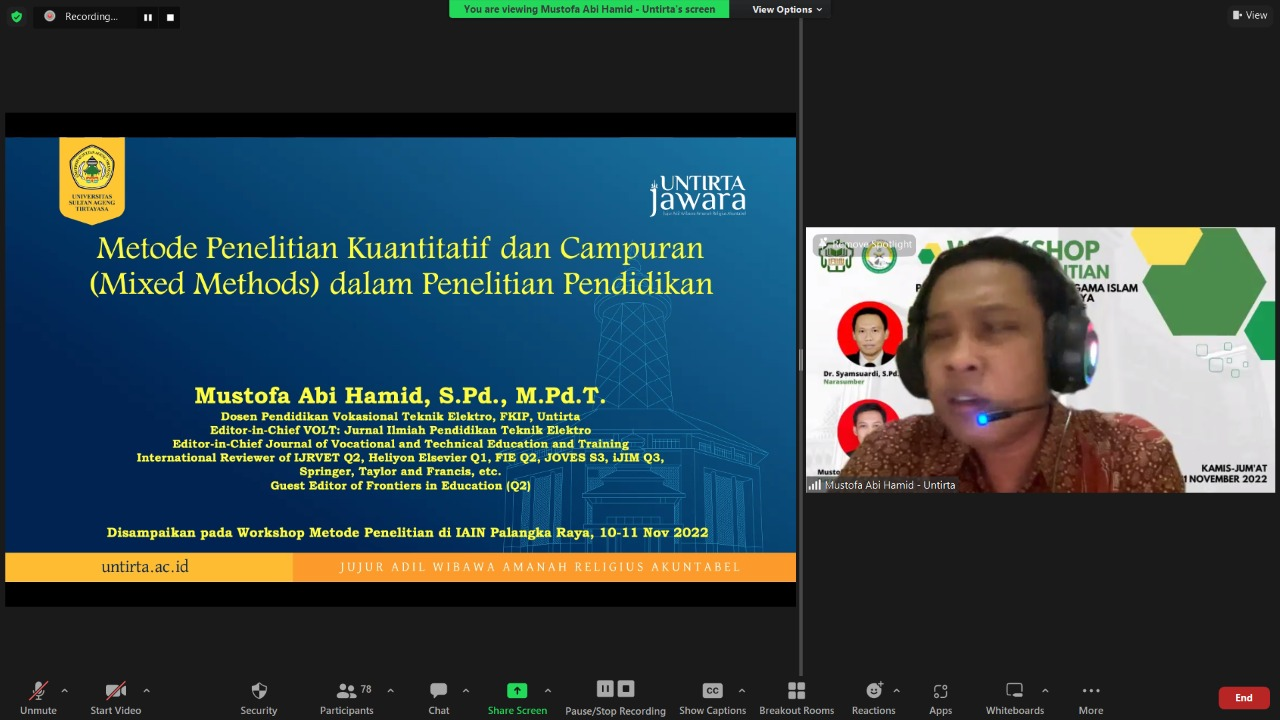Screen dimensions: 1280x720
Task: Click the green Share Screen button
Action: 517,698
